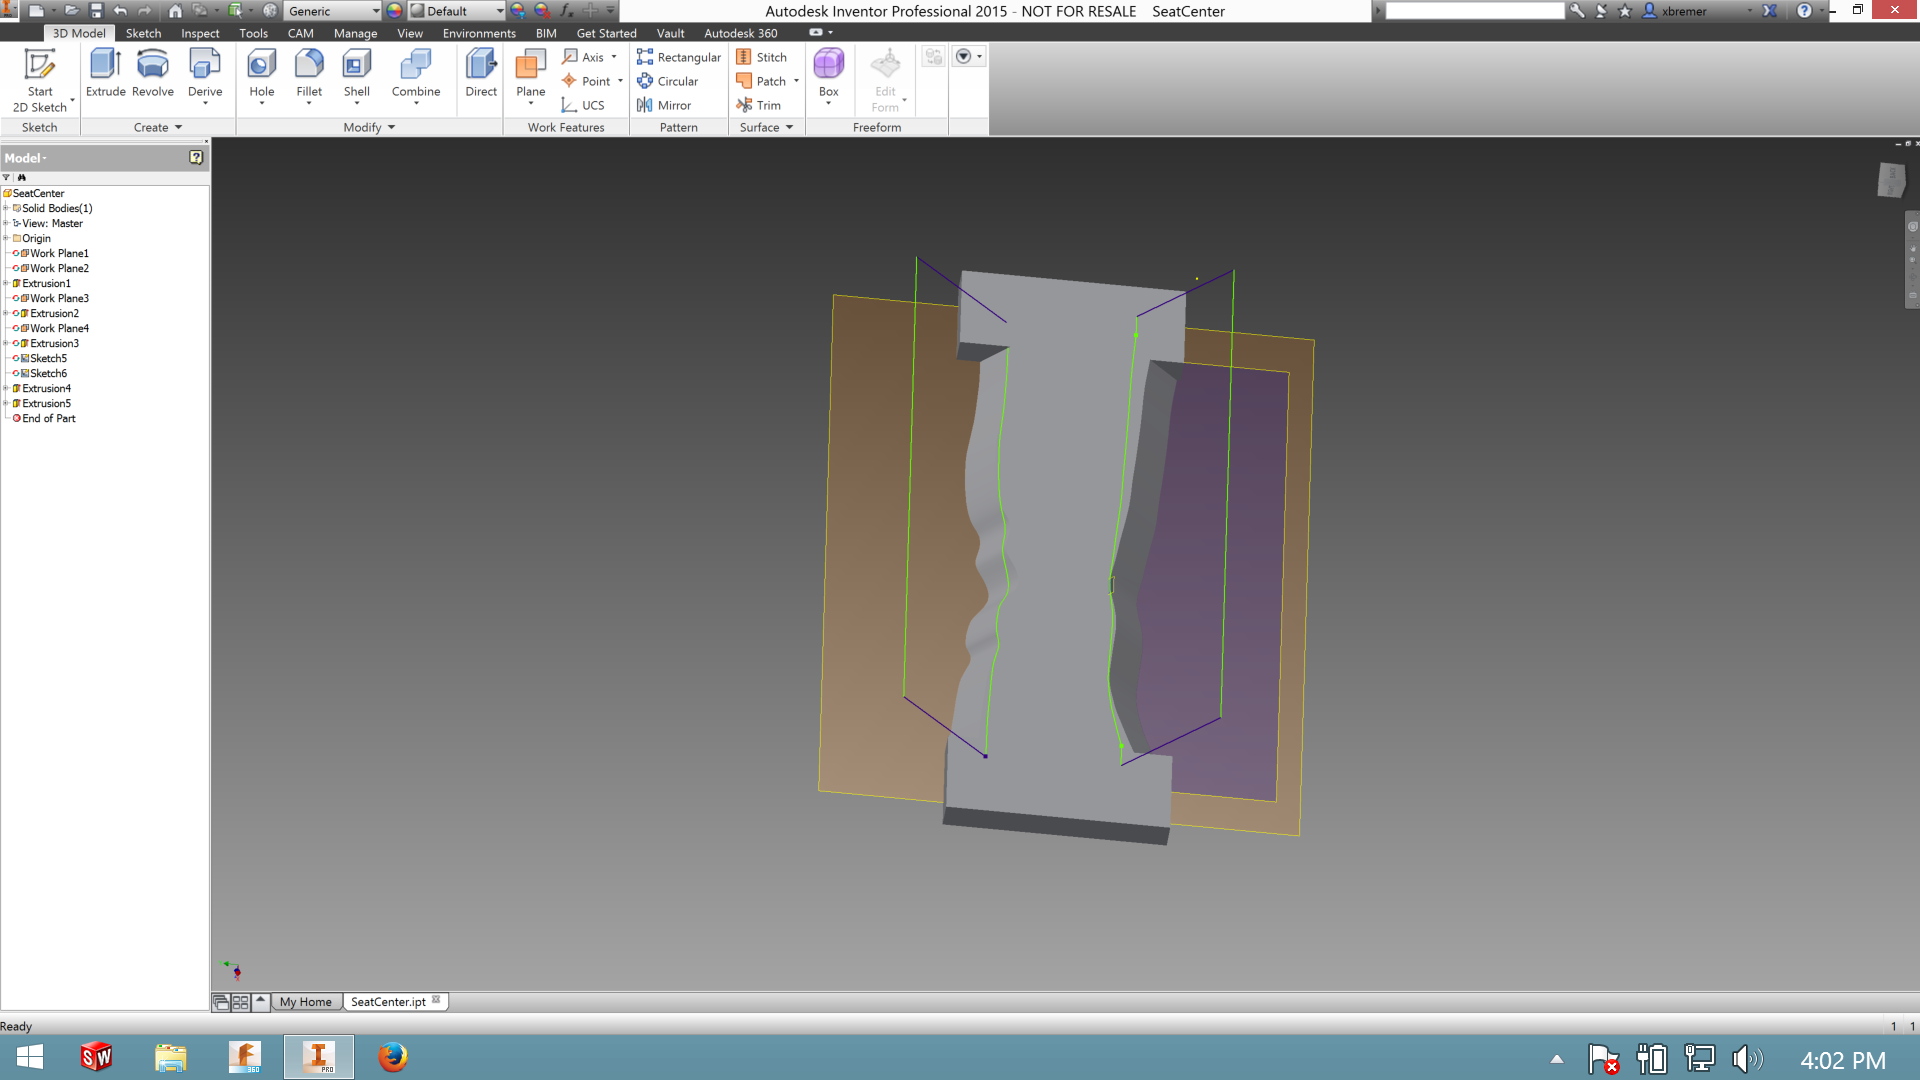The image size is (1920, 1080).
Task: Open the Appearance dropdown showing Default
Action: tap(457, 11)
